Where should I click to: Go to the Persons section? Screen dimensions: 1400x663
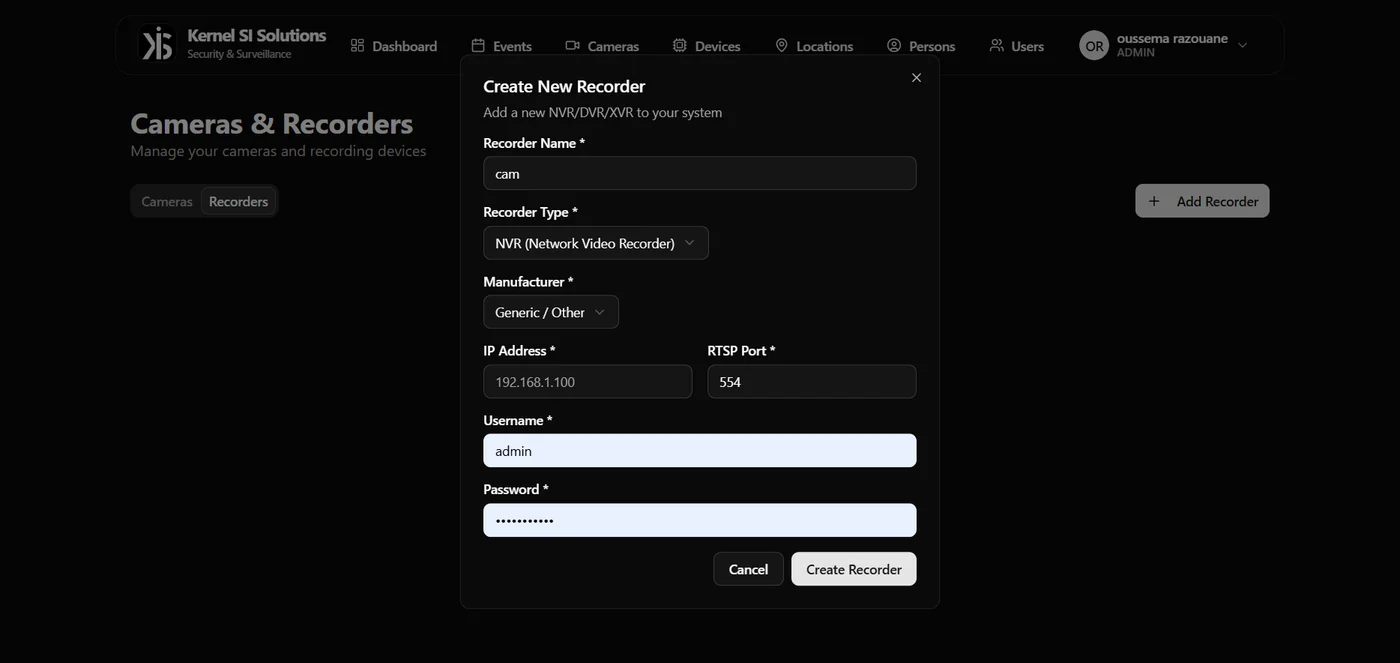[921, 46]
